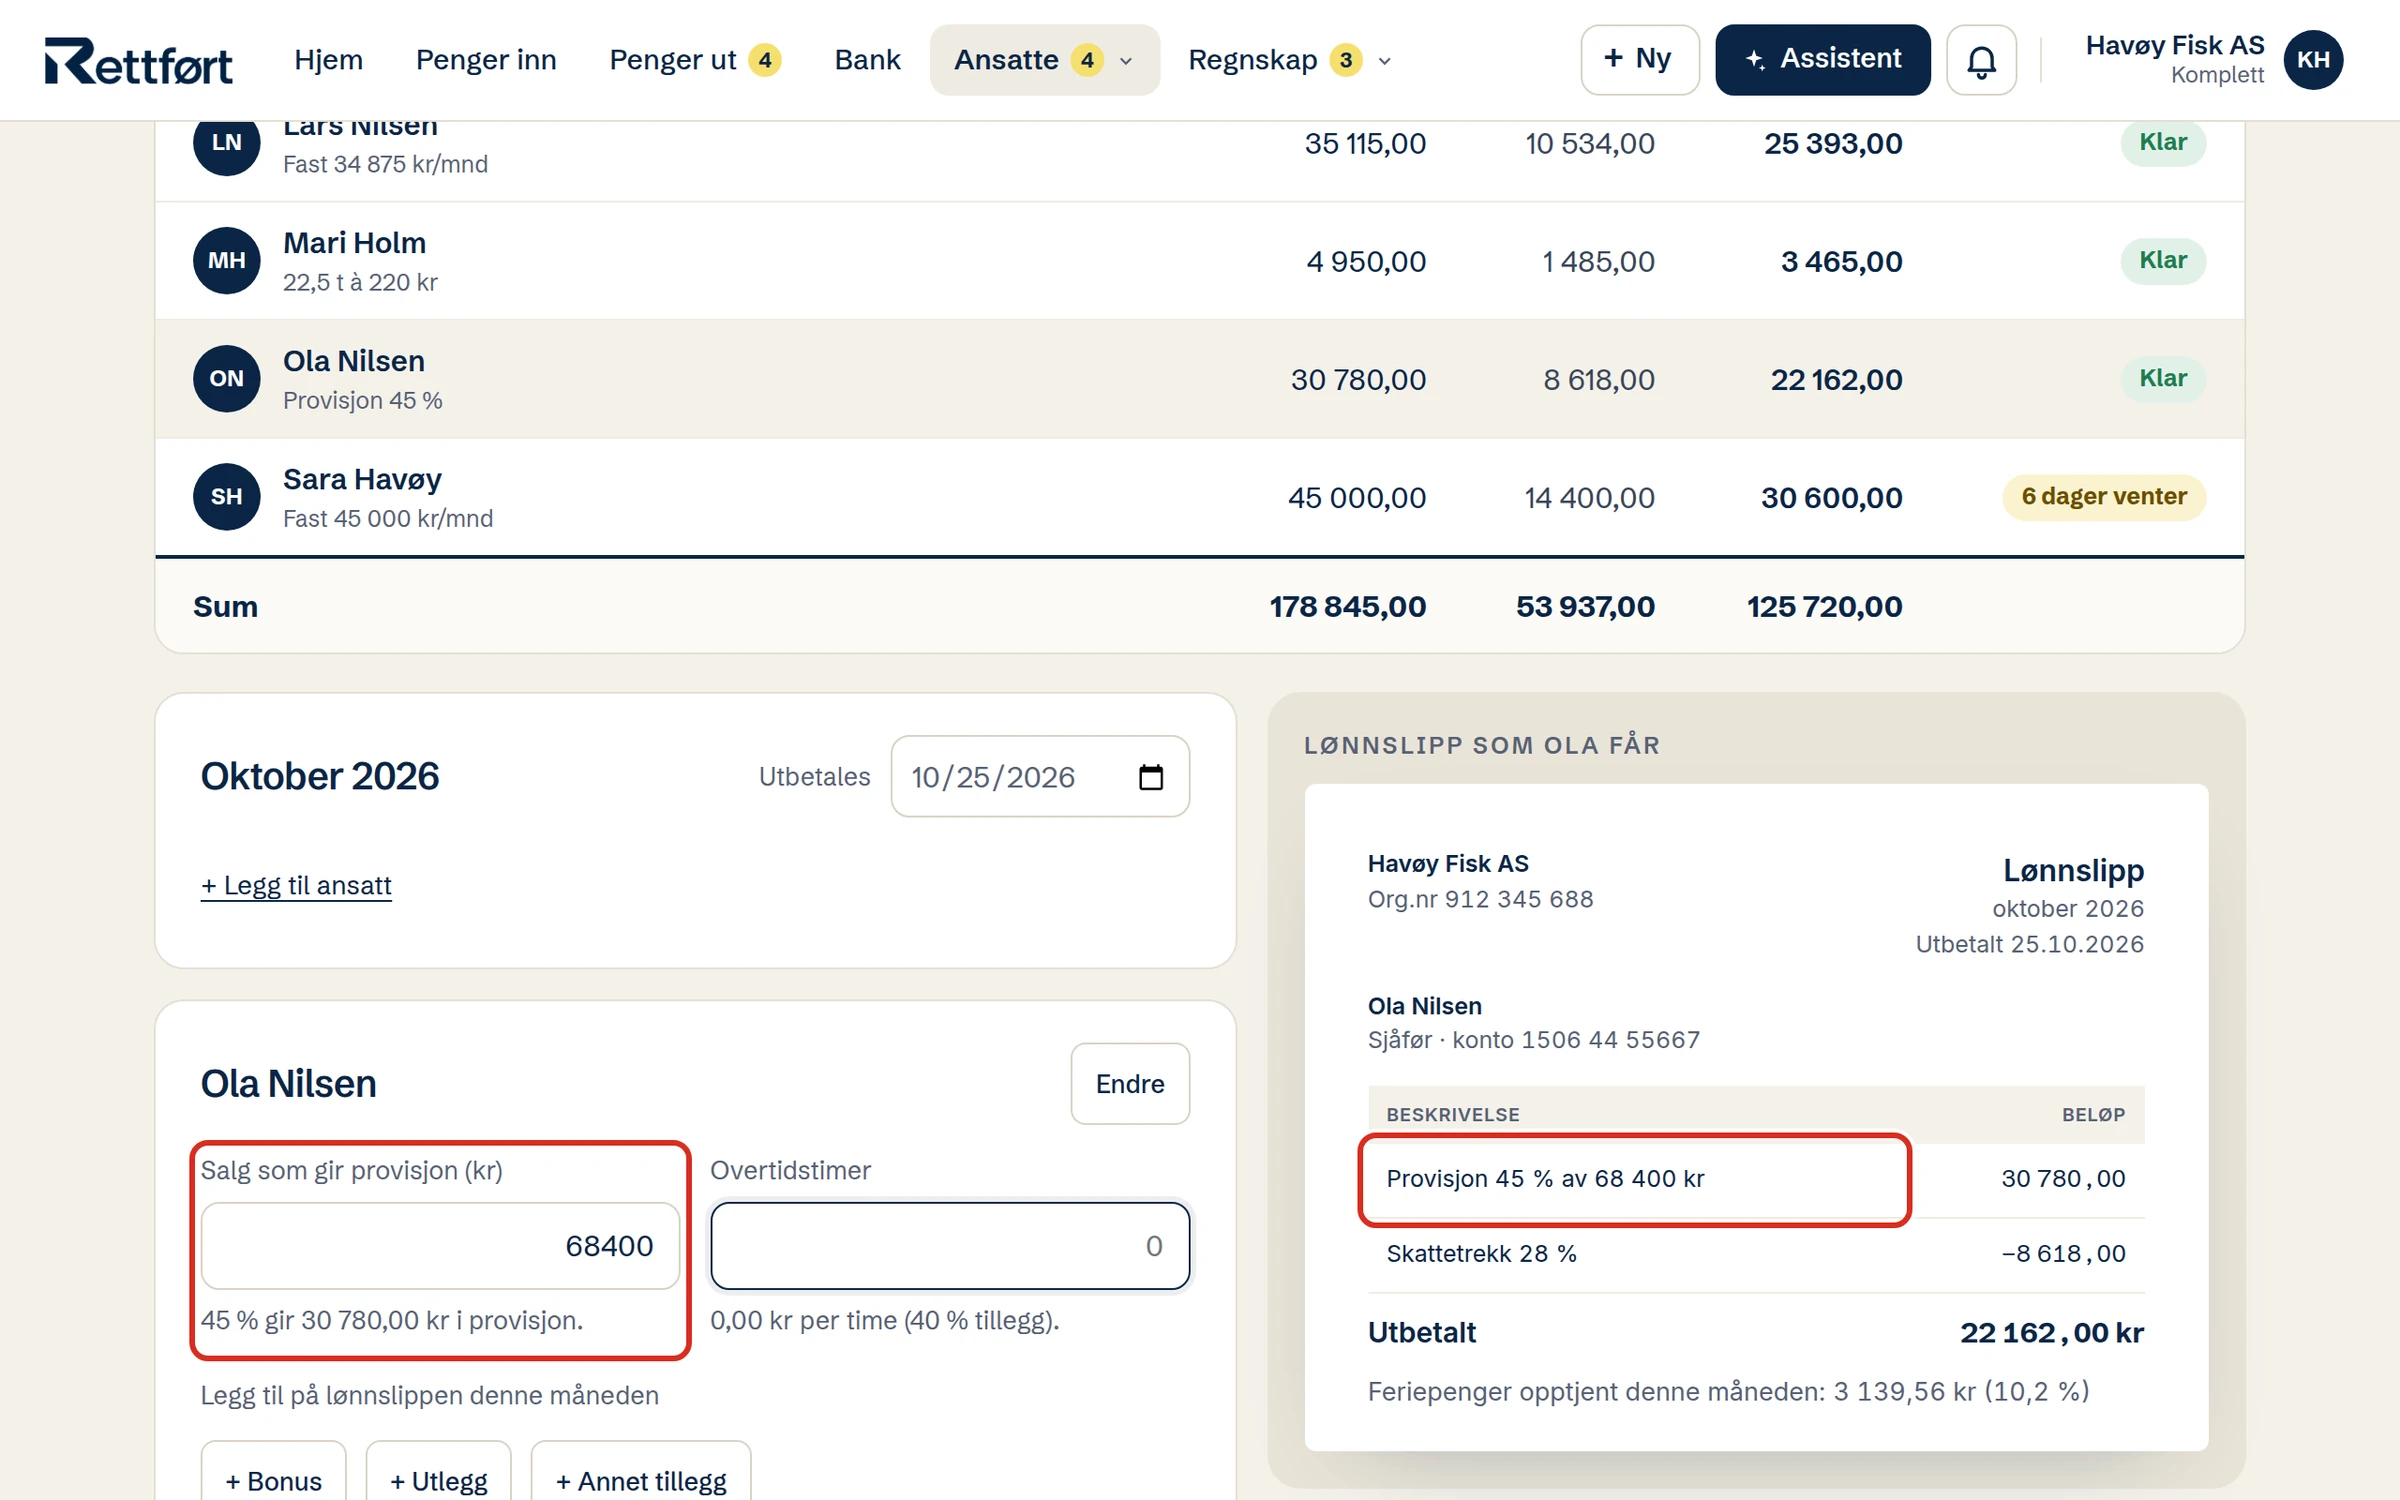The image size is (2400, 1500).
Task: Click the sum total 178 845,00
Action: click(x=1347, y=607)
